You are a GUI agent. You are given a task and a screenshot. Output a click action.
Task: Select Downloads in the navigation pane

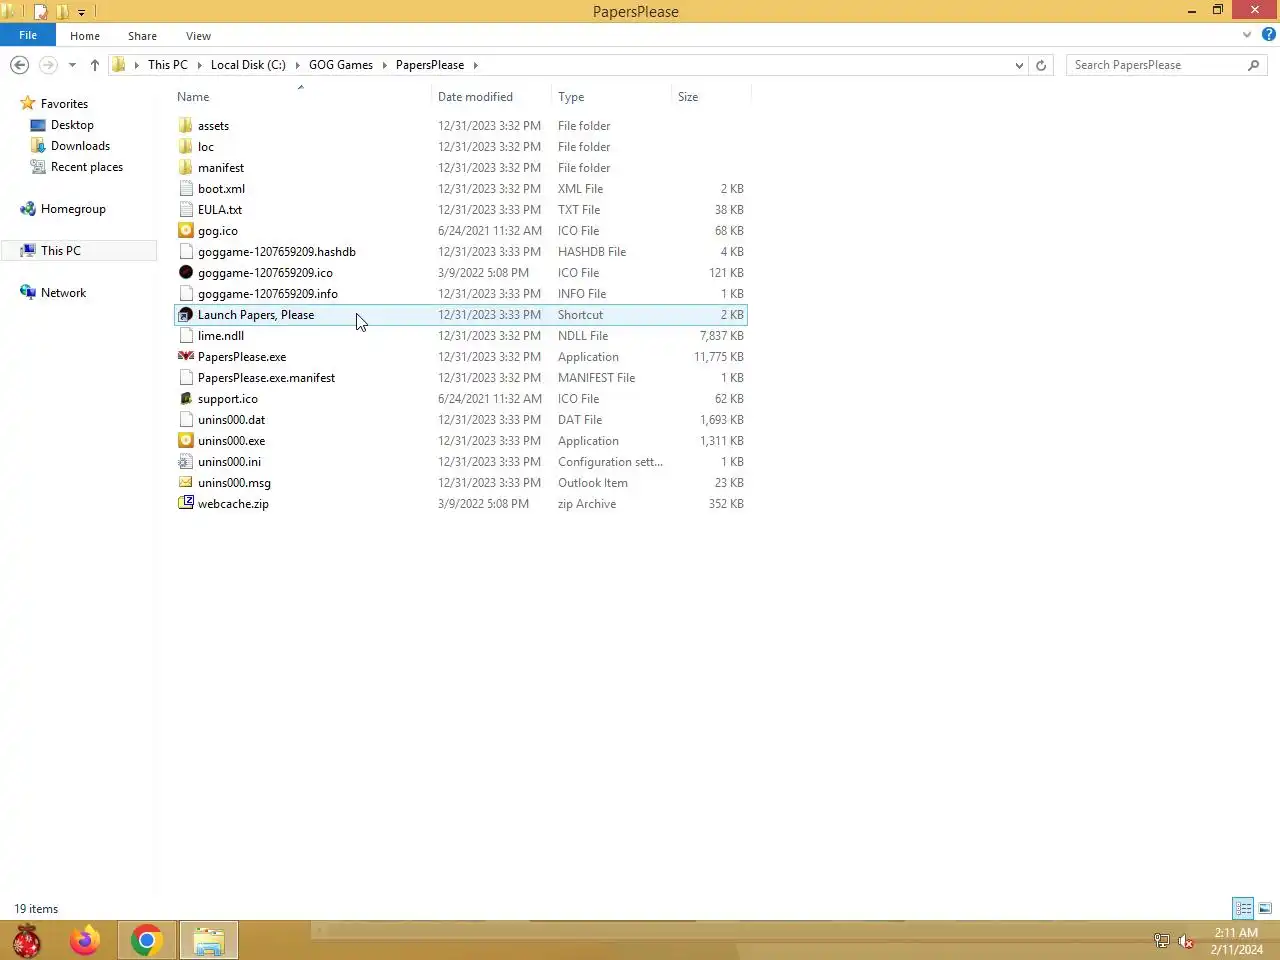click(80, 146)
